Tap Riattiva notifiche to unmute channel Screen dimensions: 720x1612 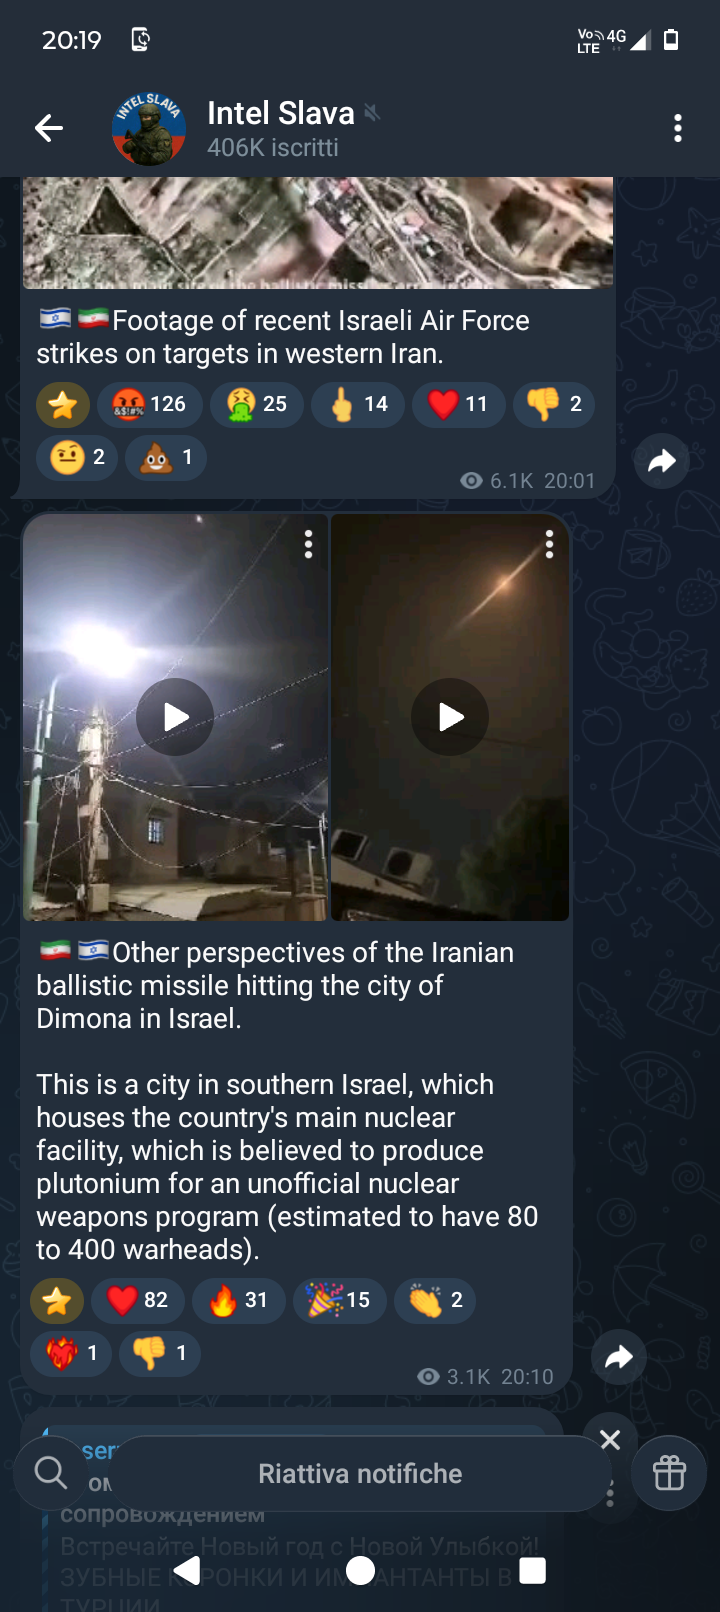coord(360,1474)
